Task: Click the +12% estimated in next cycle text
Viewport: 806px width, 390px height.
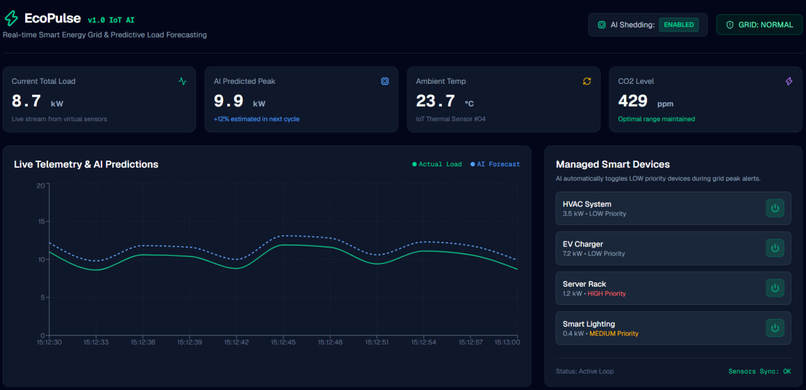Action: (x=257, y=119)
